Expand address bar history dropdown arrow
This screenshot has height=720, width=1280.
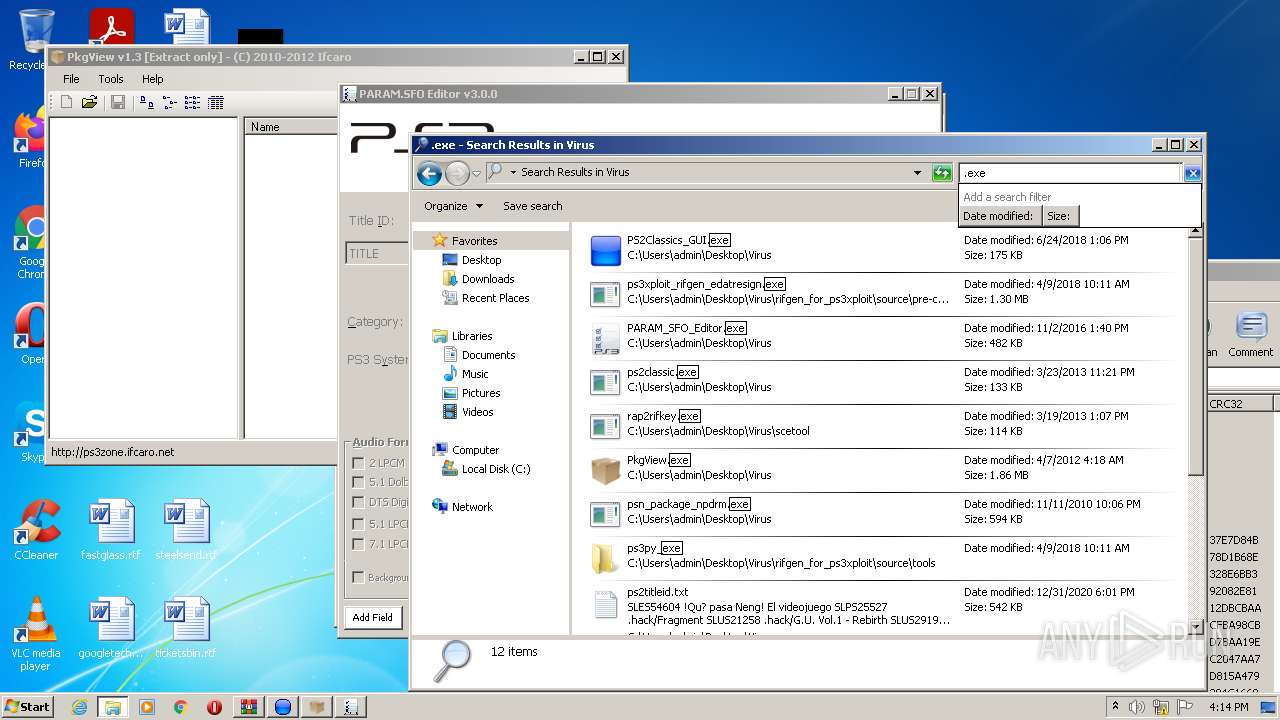[x=917, y=173]
